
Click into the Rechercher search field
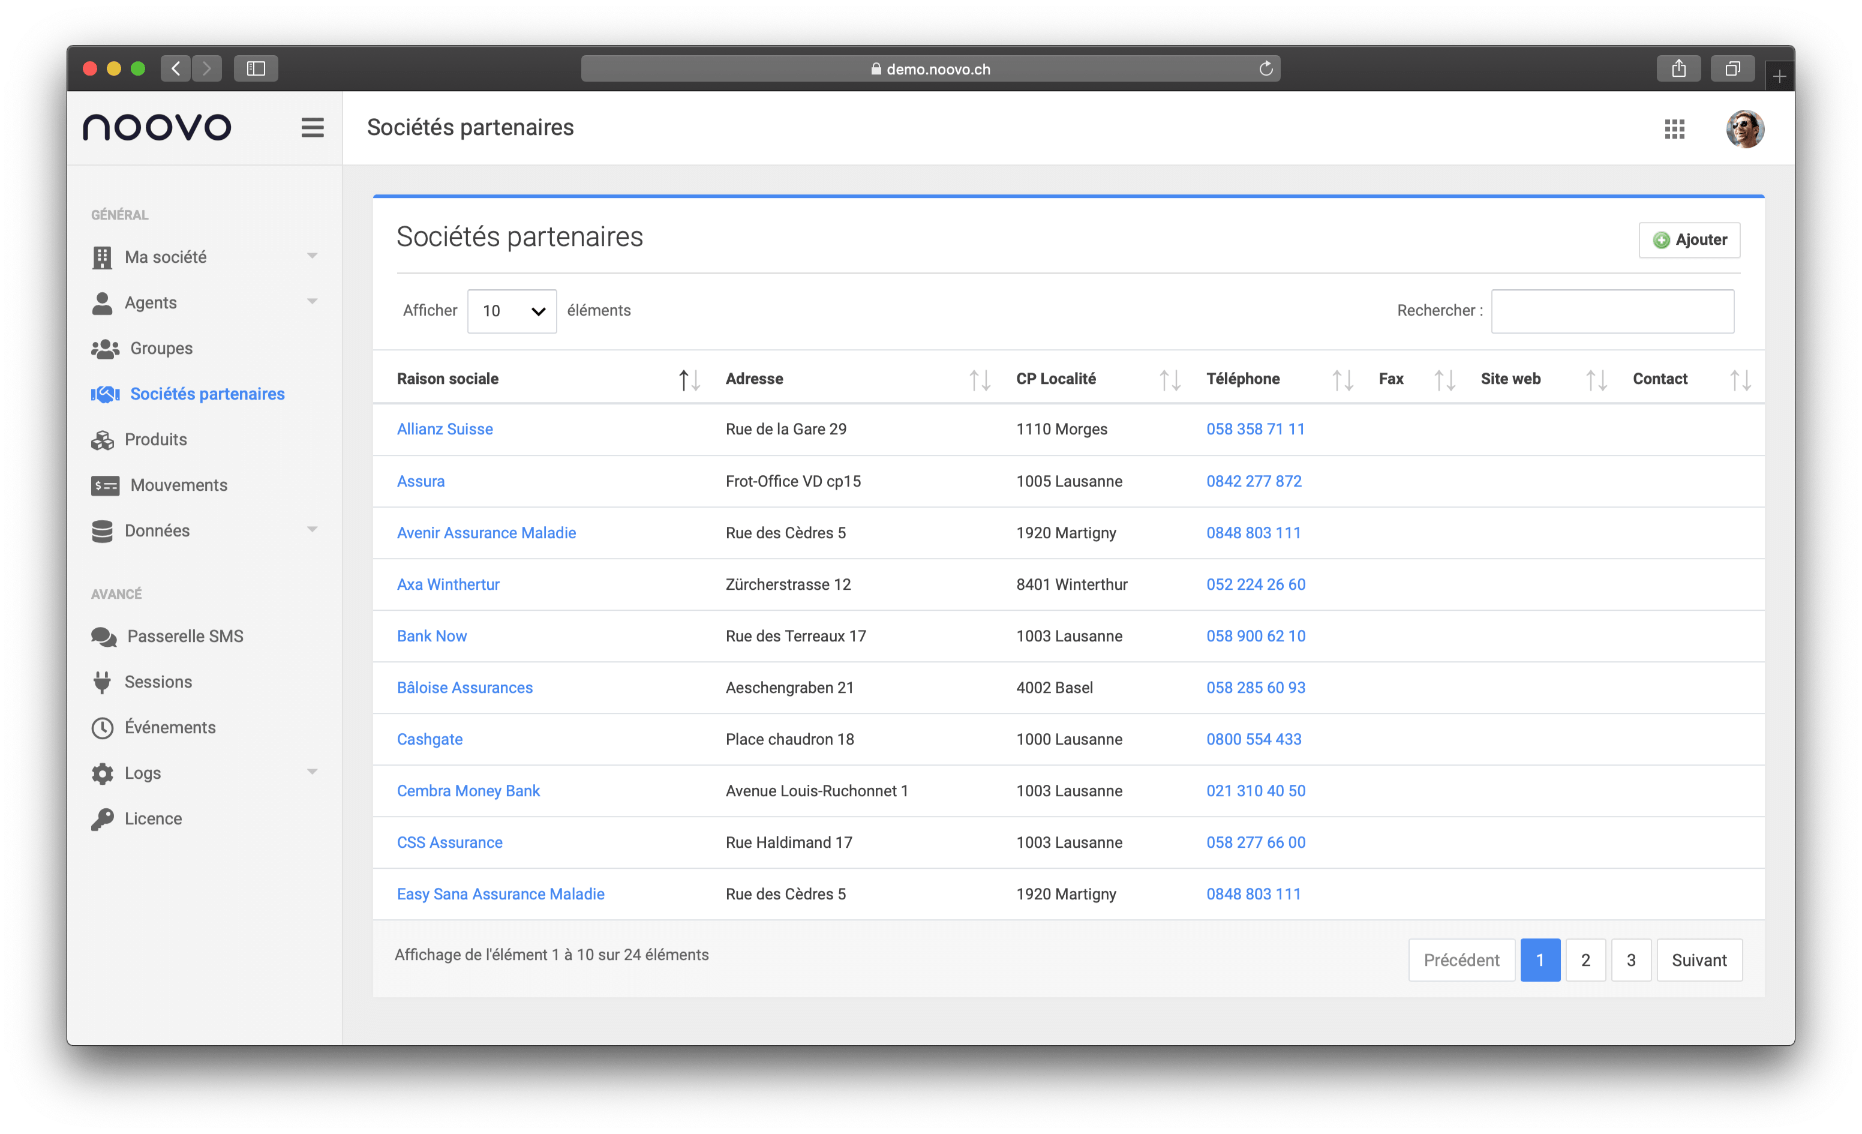click(1612, 311)
